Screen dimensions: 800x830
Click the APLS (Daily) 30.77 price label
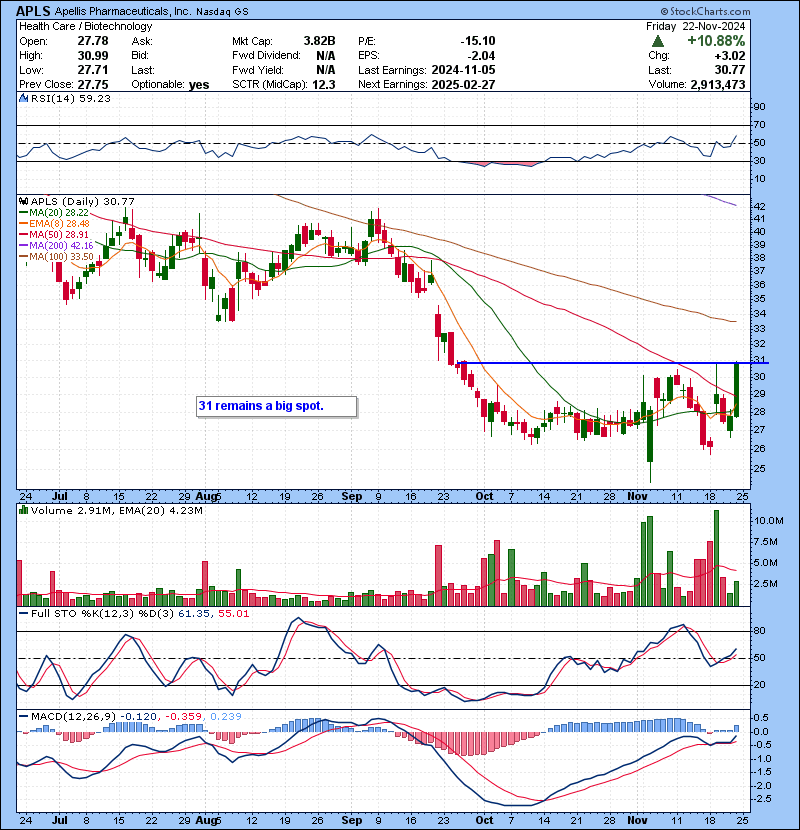tap(83, 202)
